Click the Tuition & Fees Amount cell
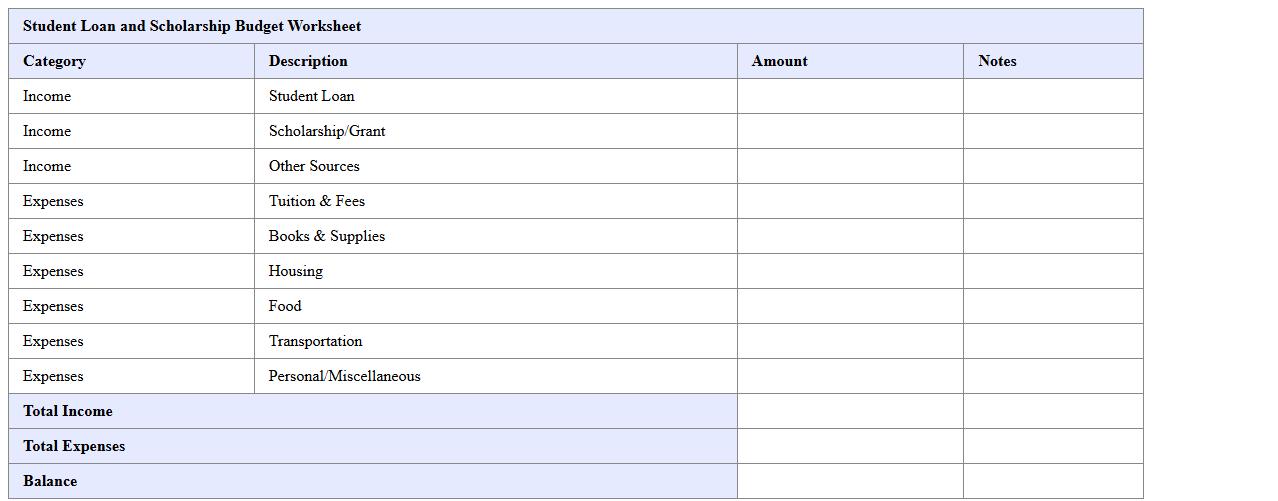The image size is (1278, 501). pos(850,201)
